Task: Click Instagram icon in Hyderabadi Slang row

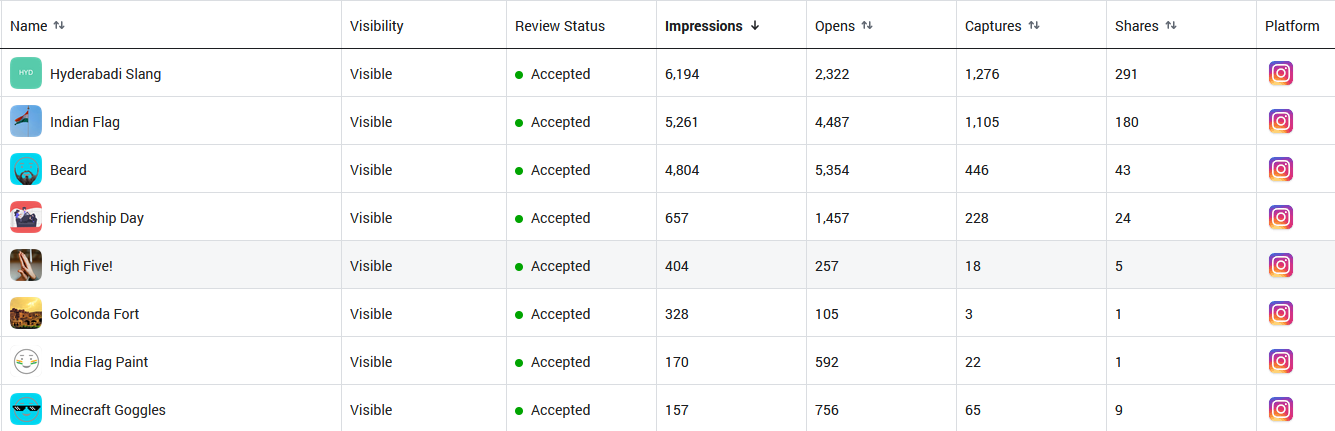Action: [1281, 73]
